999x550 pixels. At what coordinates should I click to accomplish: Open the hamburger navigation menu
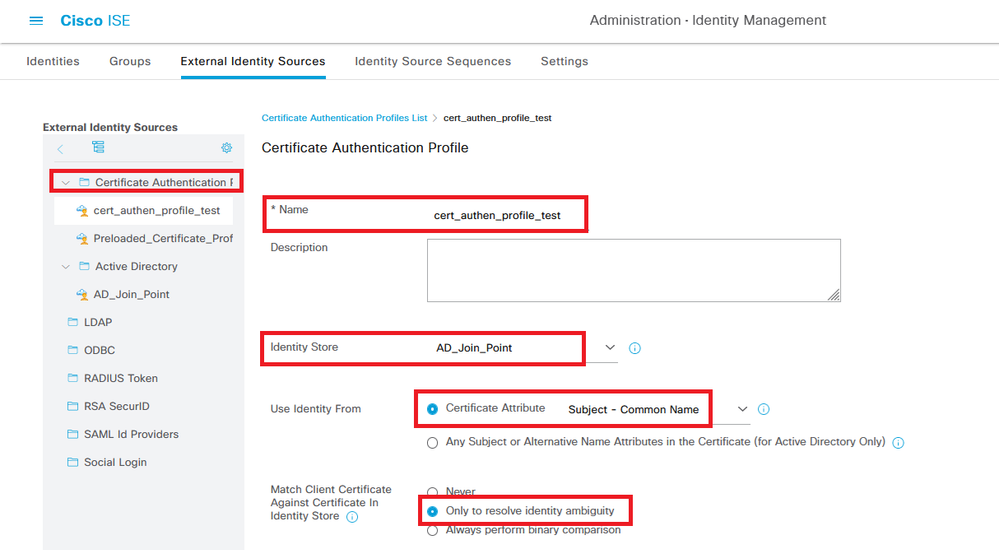pyautogui.click(x=36, y=21)
